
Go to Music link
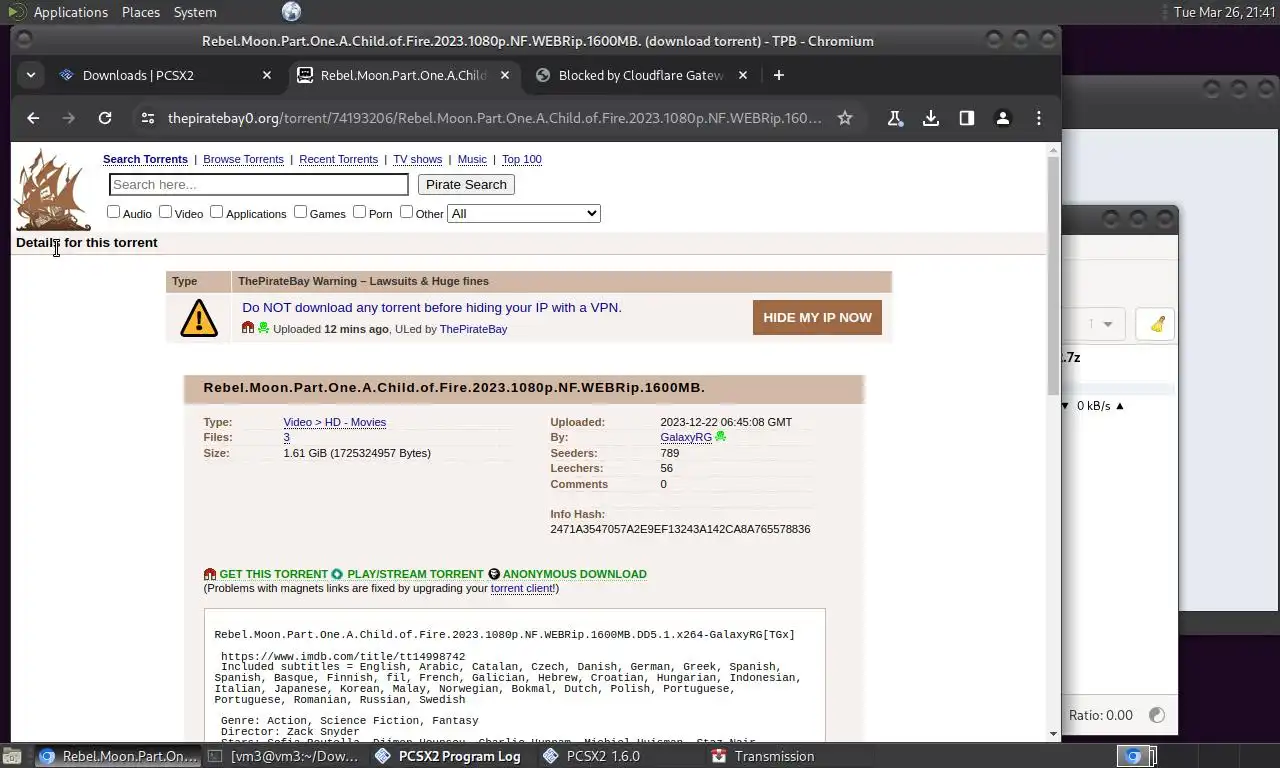(472, 159)
